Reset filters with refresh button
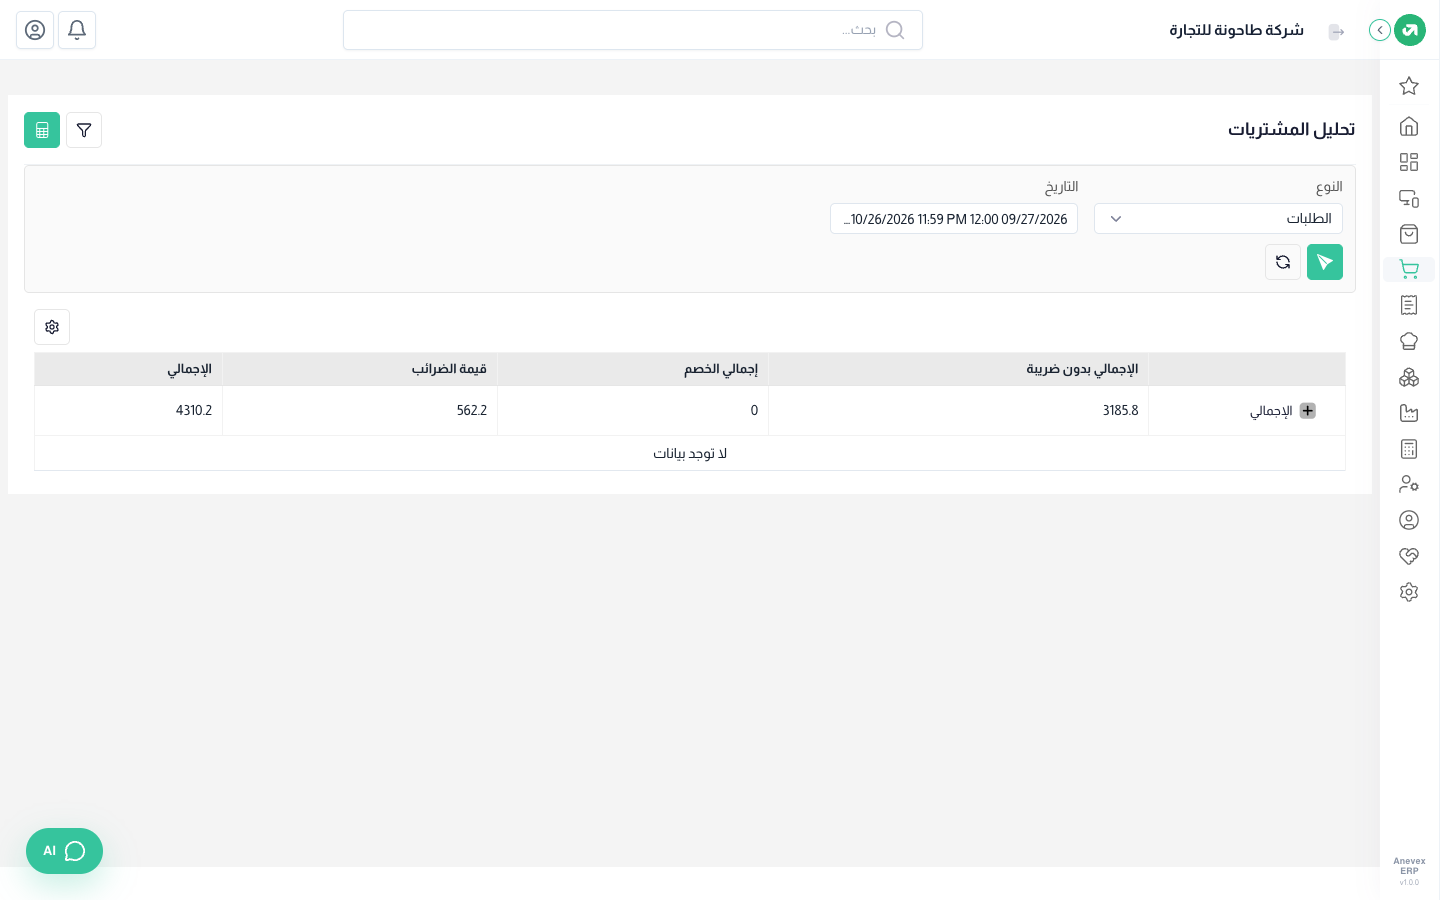Screen dimensions: 1440x900 click(x=1283, y=262)
